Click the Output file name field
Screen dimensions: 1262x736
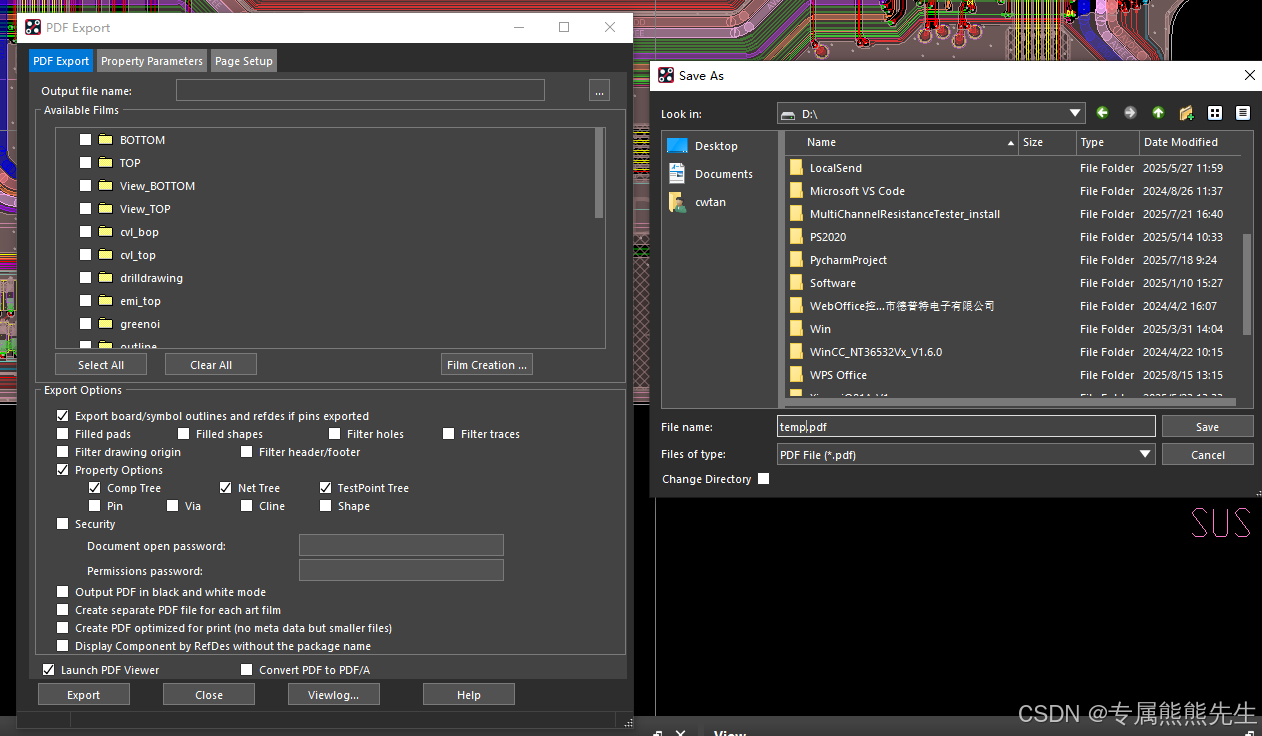[360, 91]
